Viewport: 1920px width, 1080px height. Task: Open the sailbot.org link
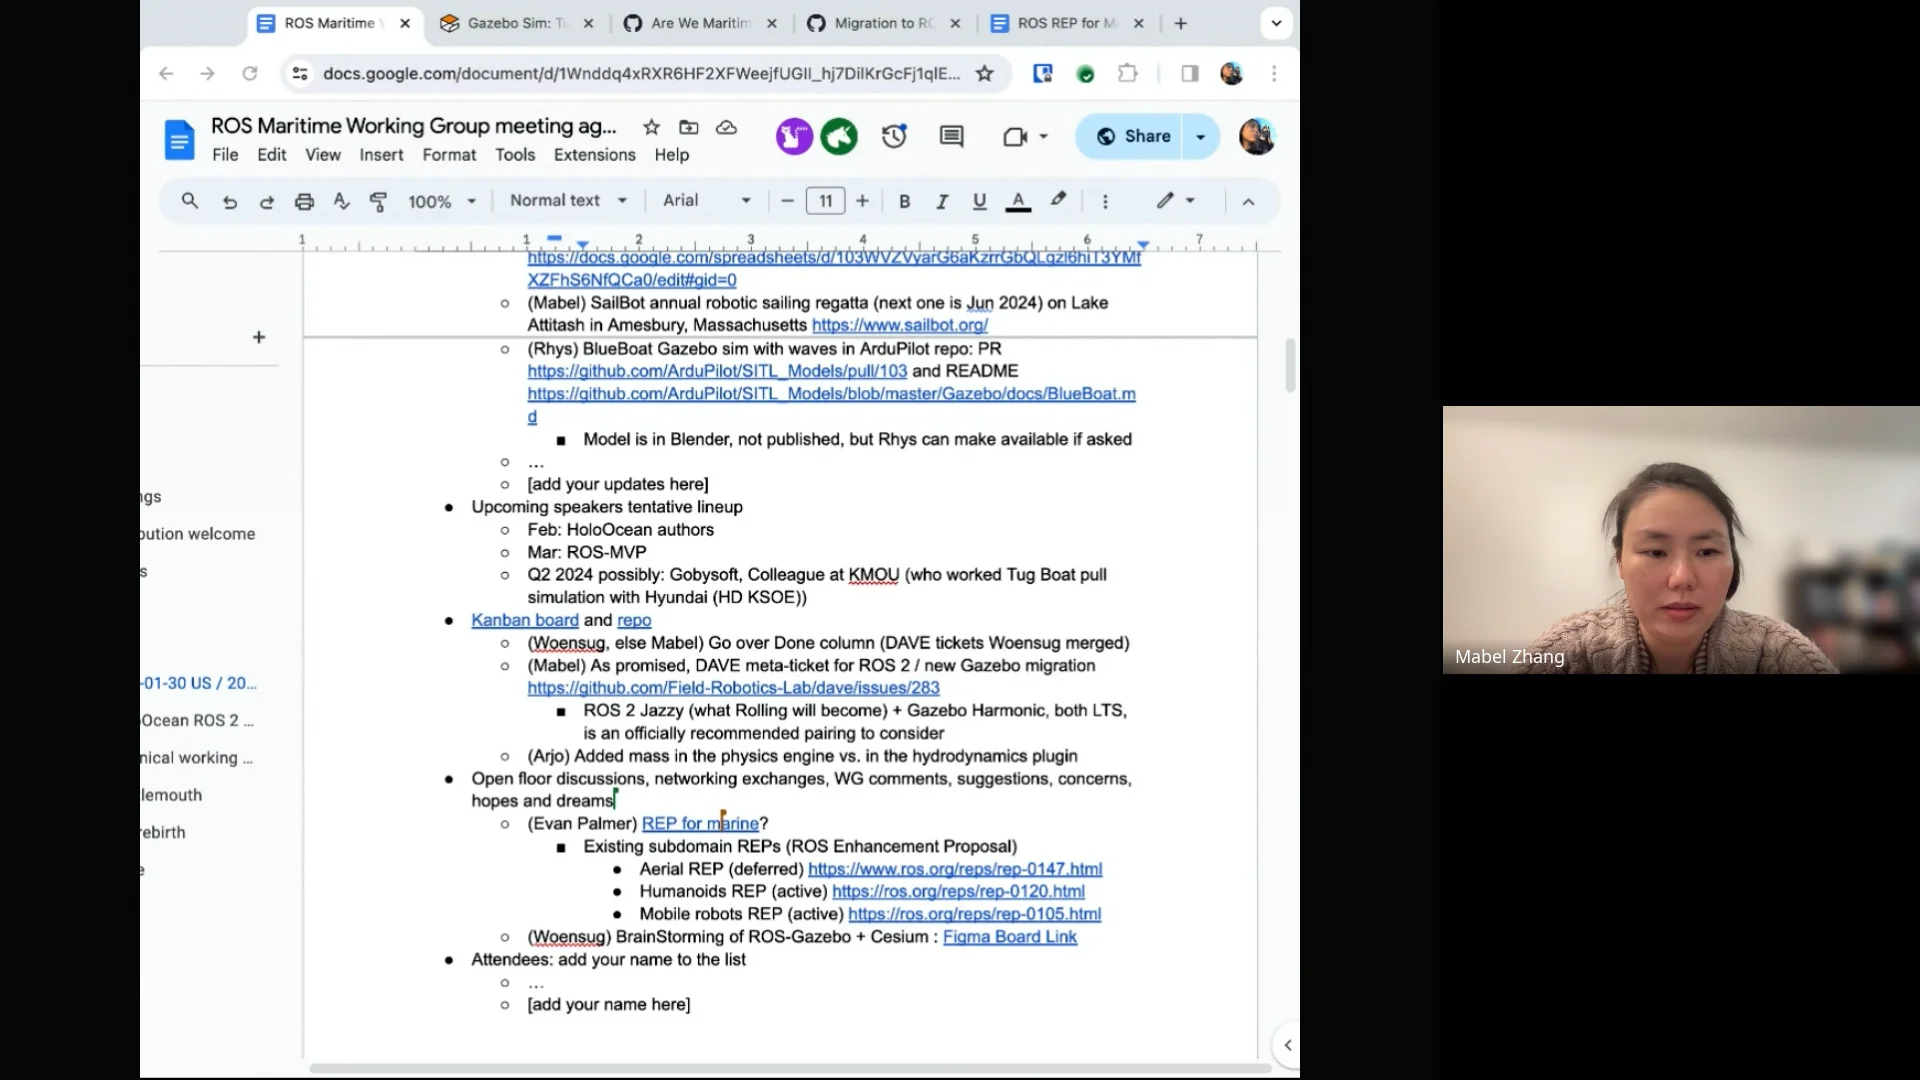(899, 325)
